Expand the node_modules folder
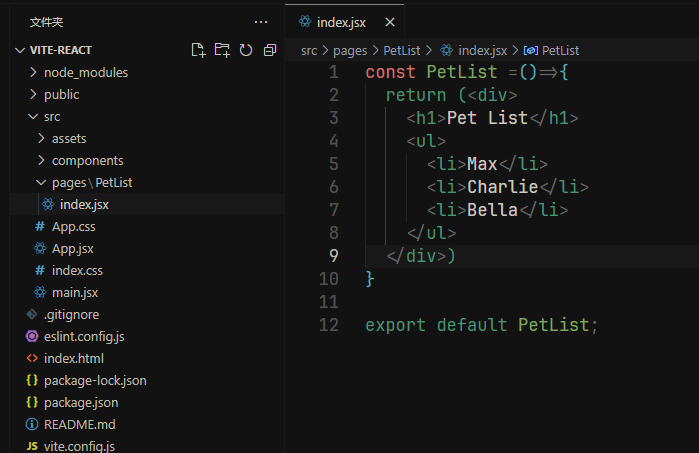 tap(85, 72)
